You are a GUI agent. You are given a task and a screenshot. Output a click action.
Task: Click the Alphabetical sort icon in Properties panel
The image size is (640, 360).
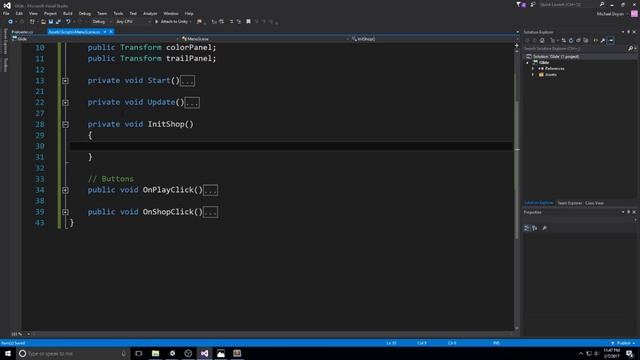(535, 228)
